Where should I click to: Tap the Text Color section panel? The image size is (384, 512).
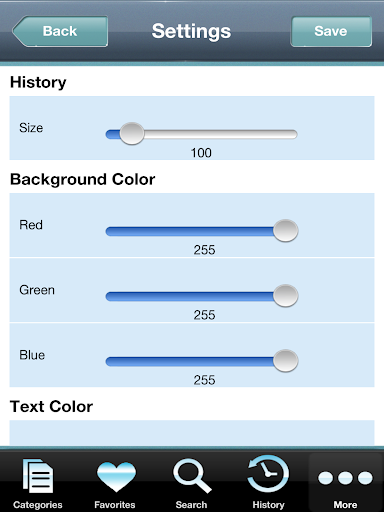pyautogui.click(x=192, y=432)
